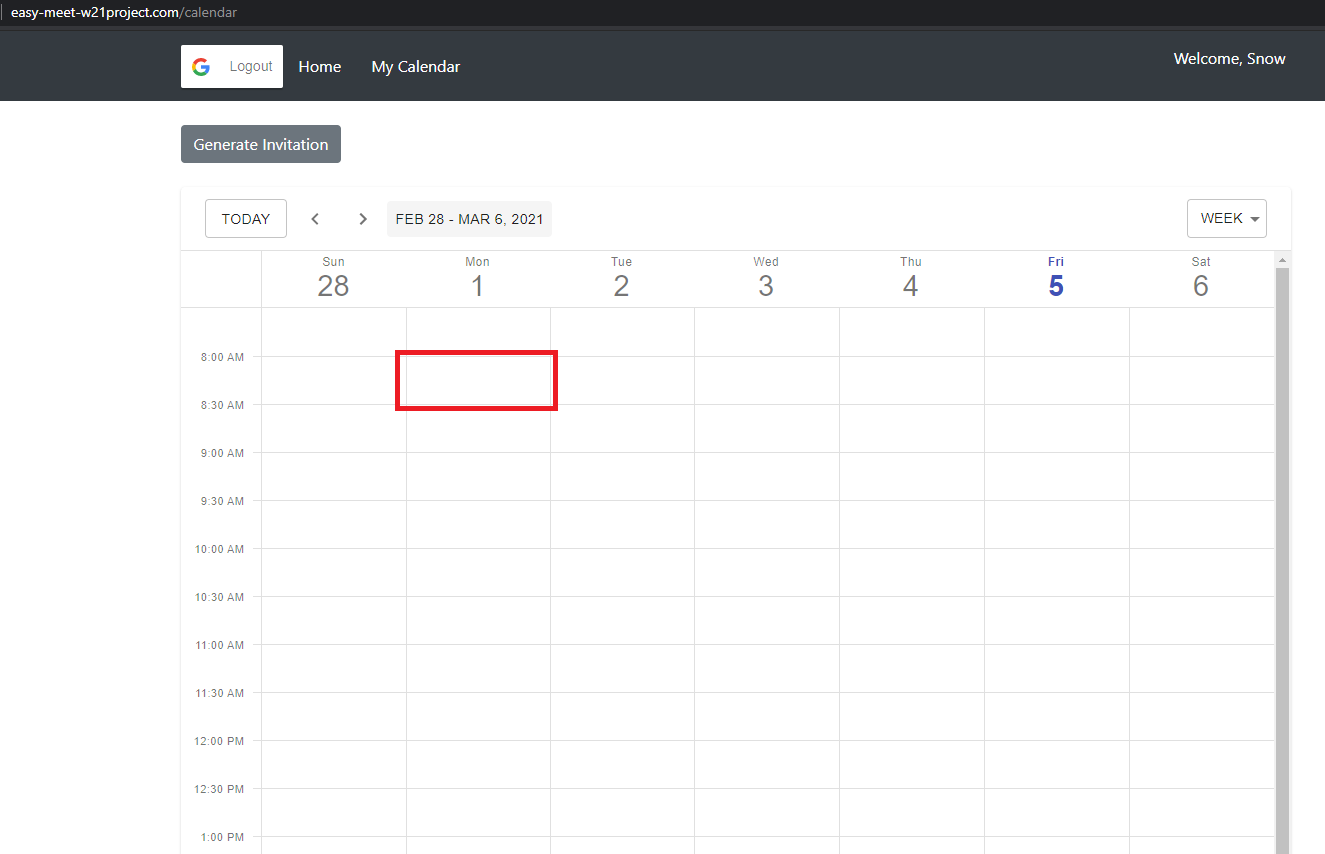Image resolution: width=1325 pixels, height=854 pixels.
Task: Click the Fri 5 day header
Action: tap(1056, 277)
